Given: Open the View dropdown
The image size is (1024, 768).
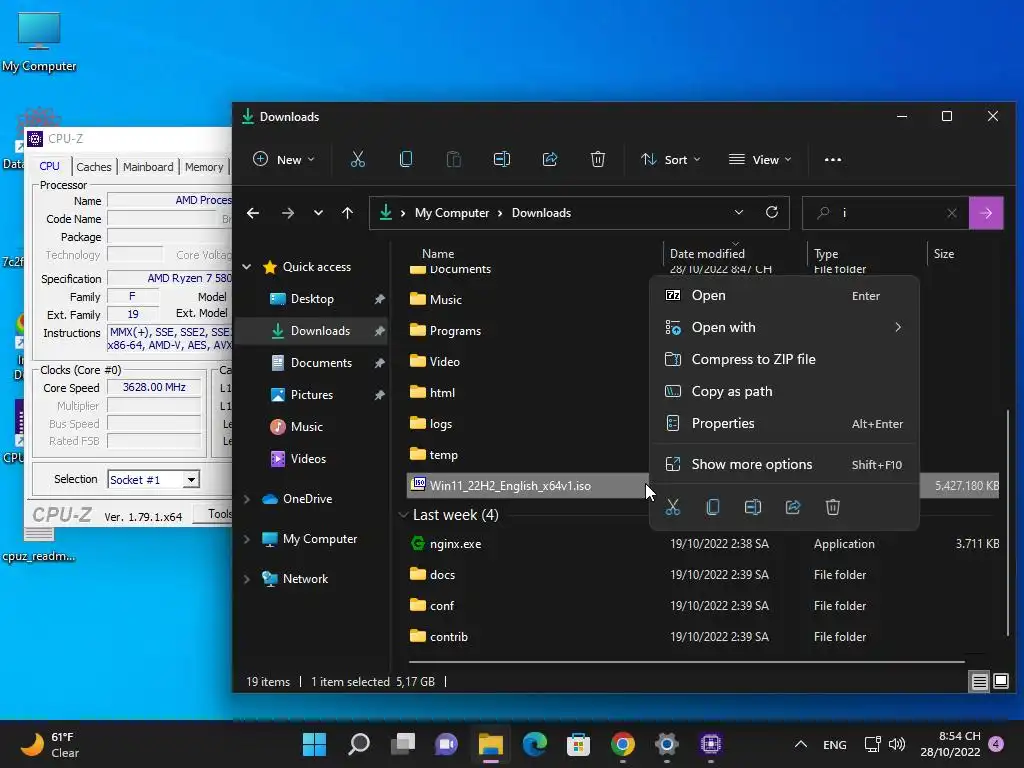Looking at the screenshot, I should pyautogui.click(x=760, y=159).
